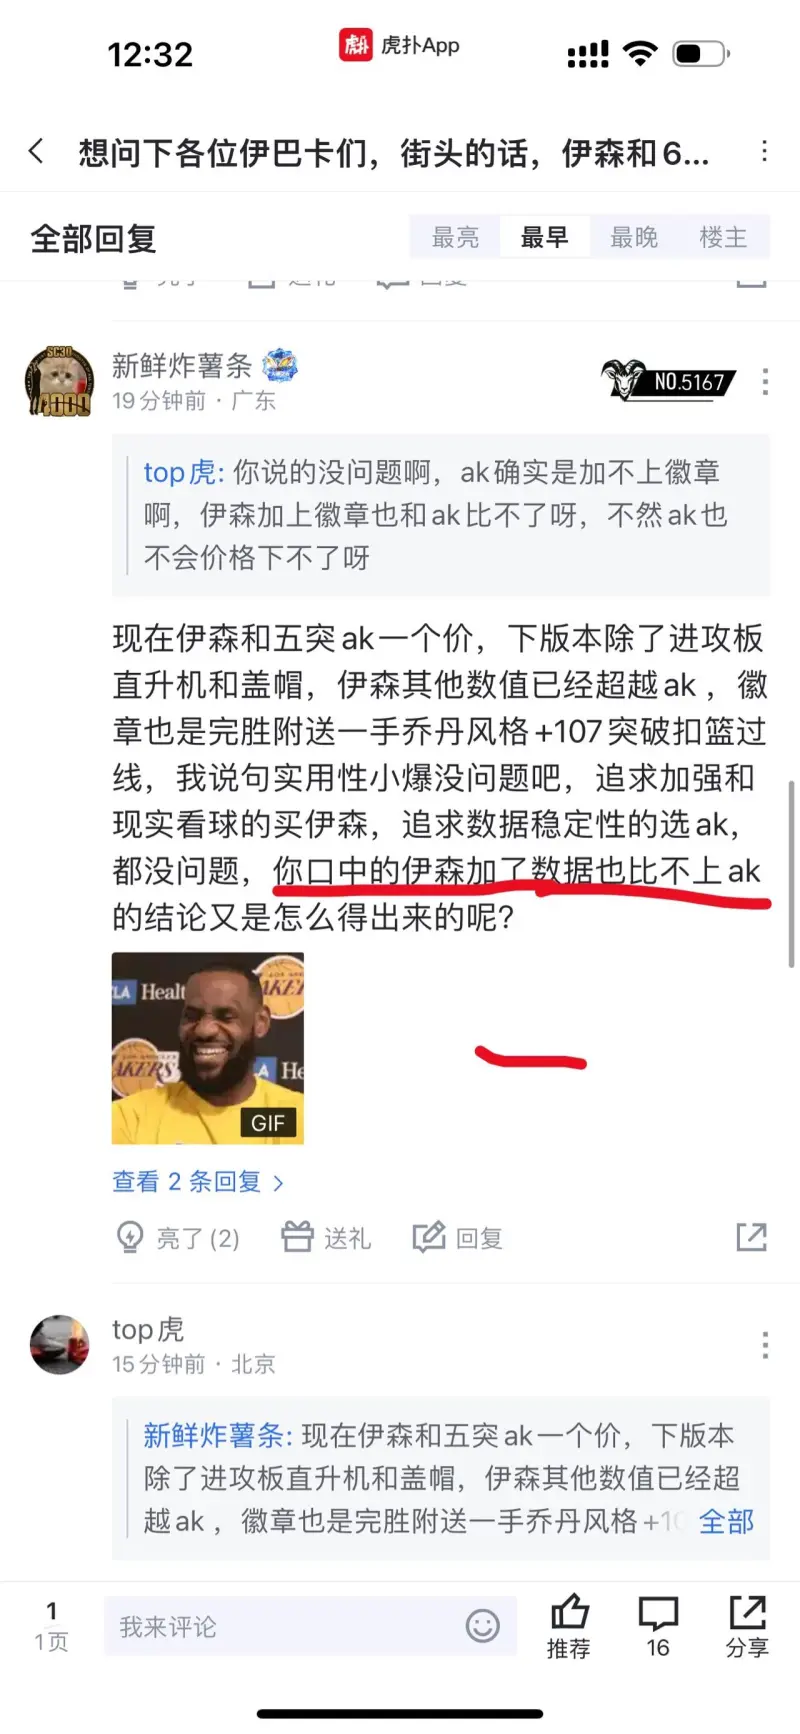Open options menu for 新鲜炸薯条's comment
800x1734 pixels.
765,381
